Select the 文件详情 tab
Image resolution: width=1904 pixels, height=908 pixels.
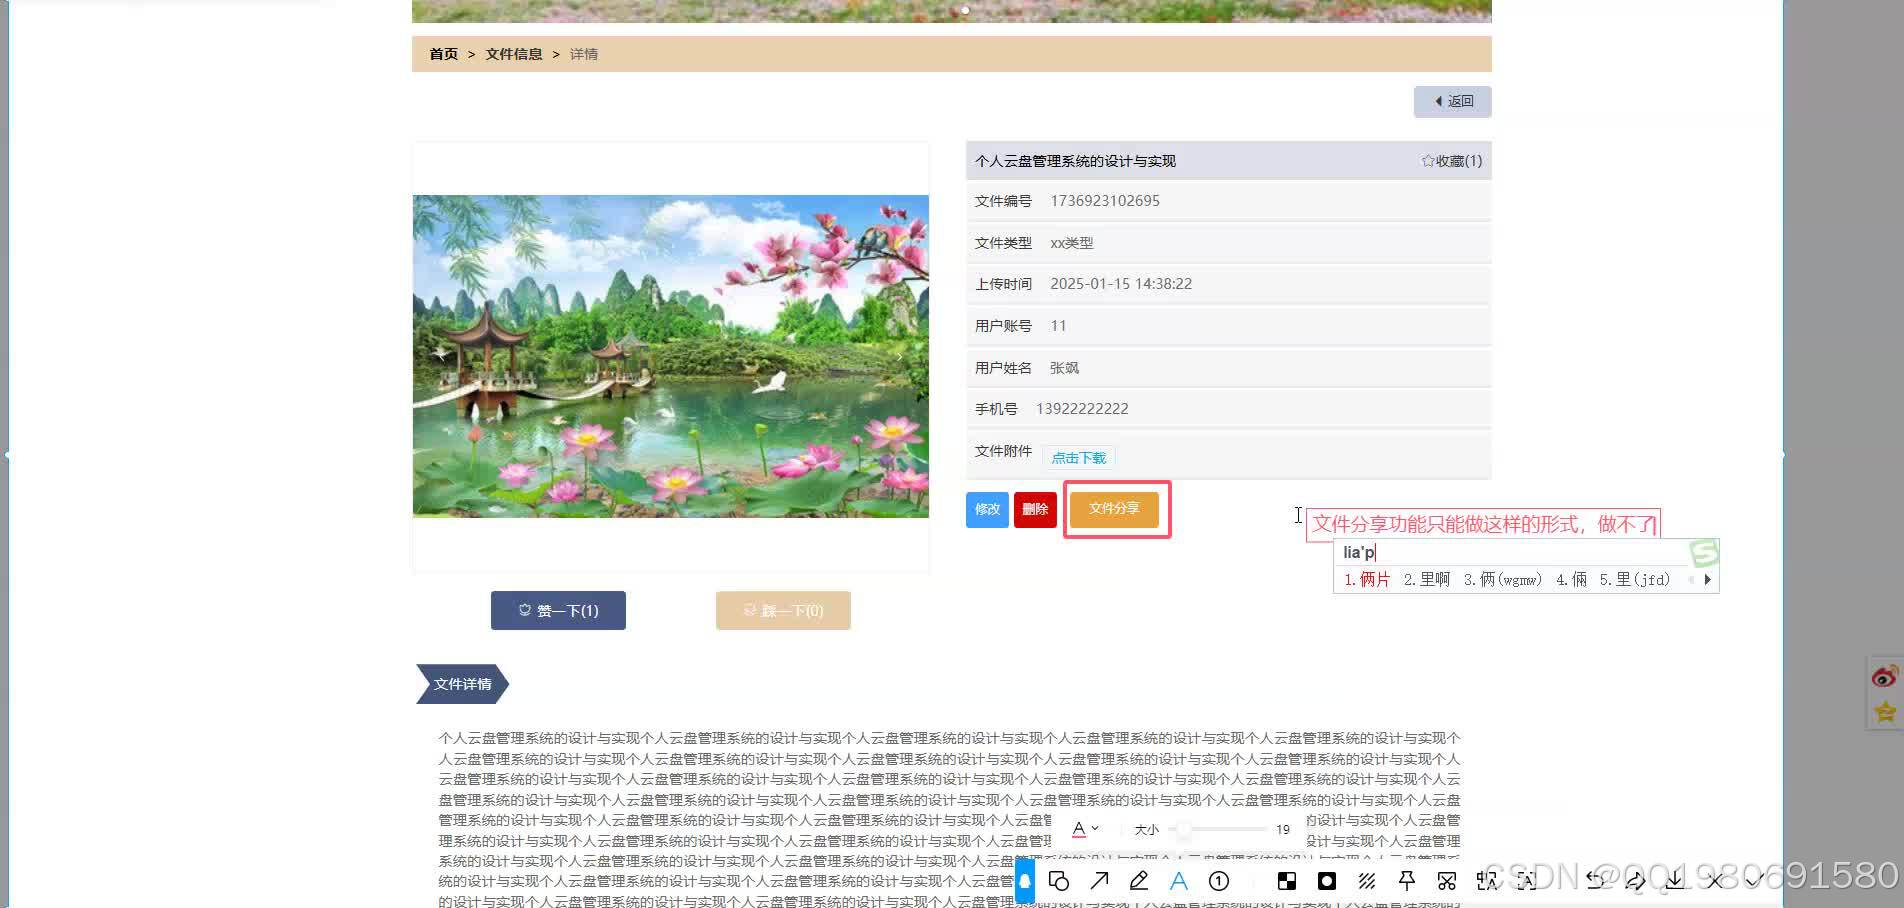(x=462, y=684)
